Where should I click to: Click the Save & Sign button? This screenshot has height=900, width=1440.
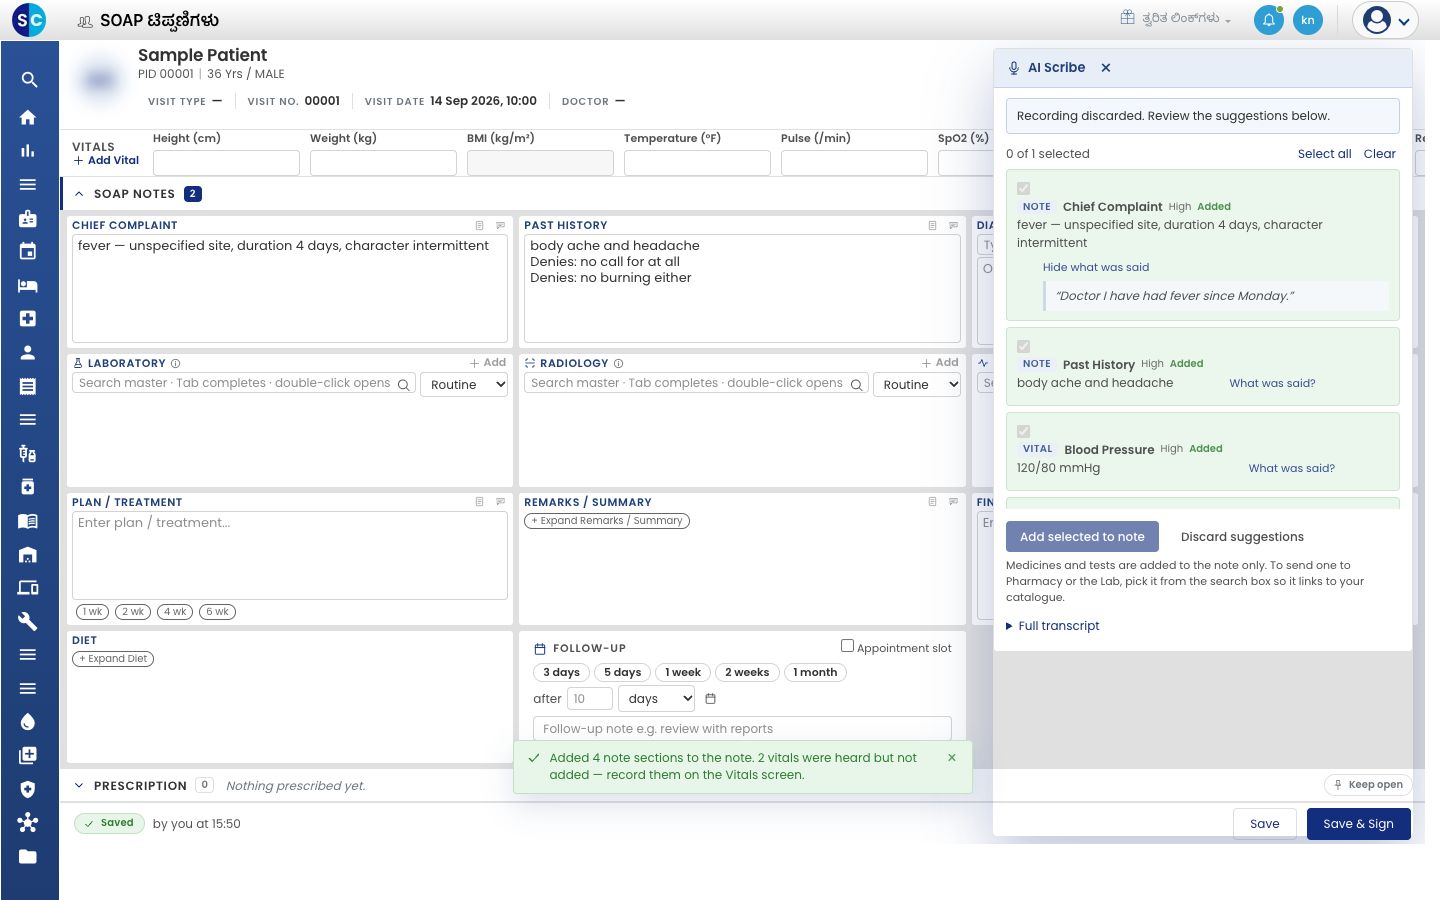(x=1358, y=824)
